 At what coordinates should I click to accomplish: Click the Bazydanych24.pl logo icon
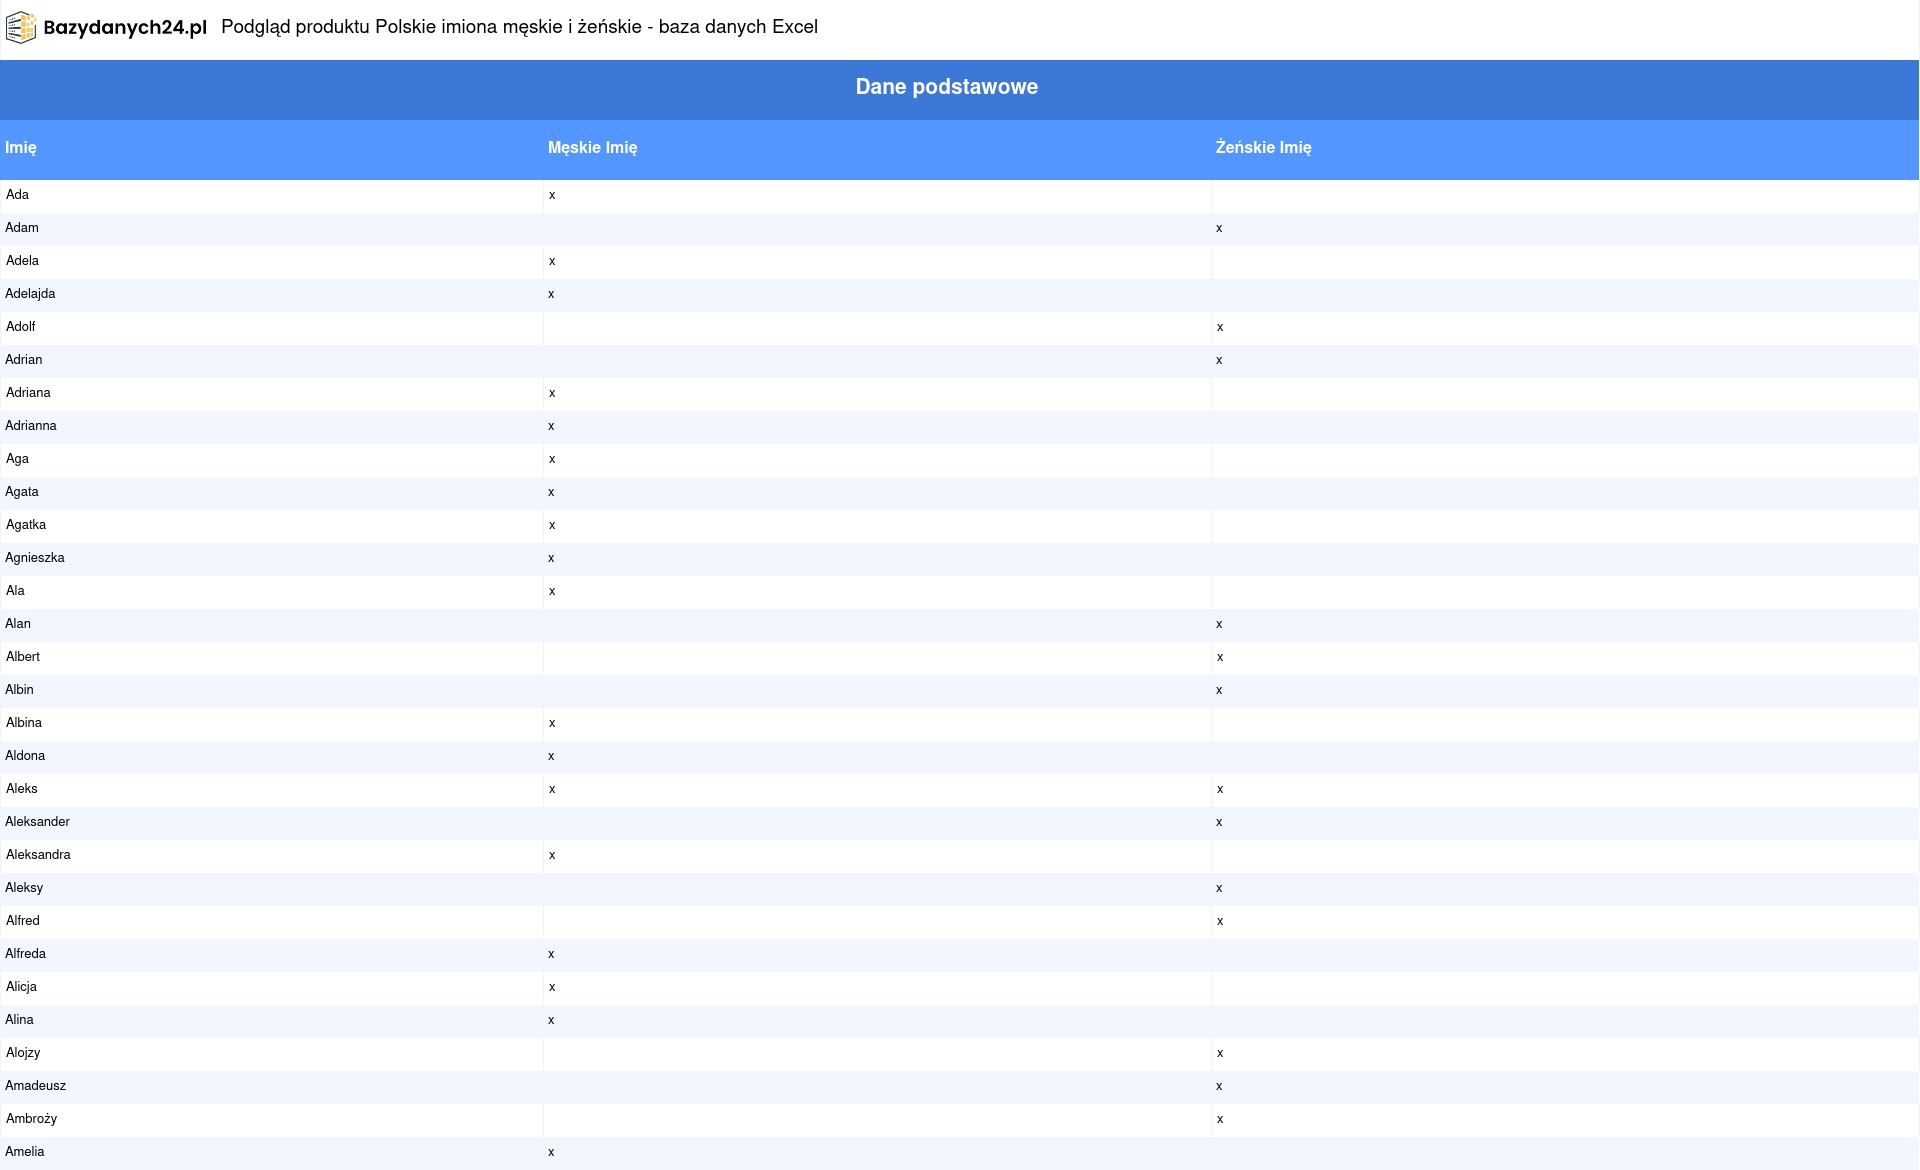click(x=21, y=27)
